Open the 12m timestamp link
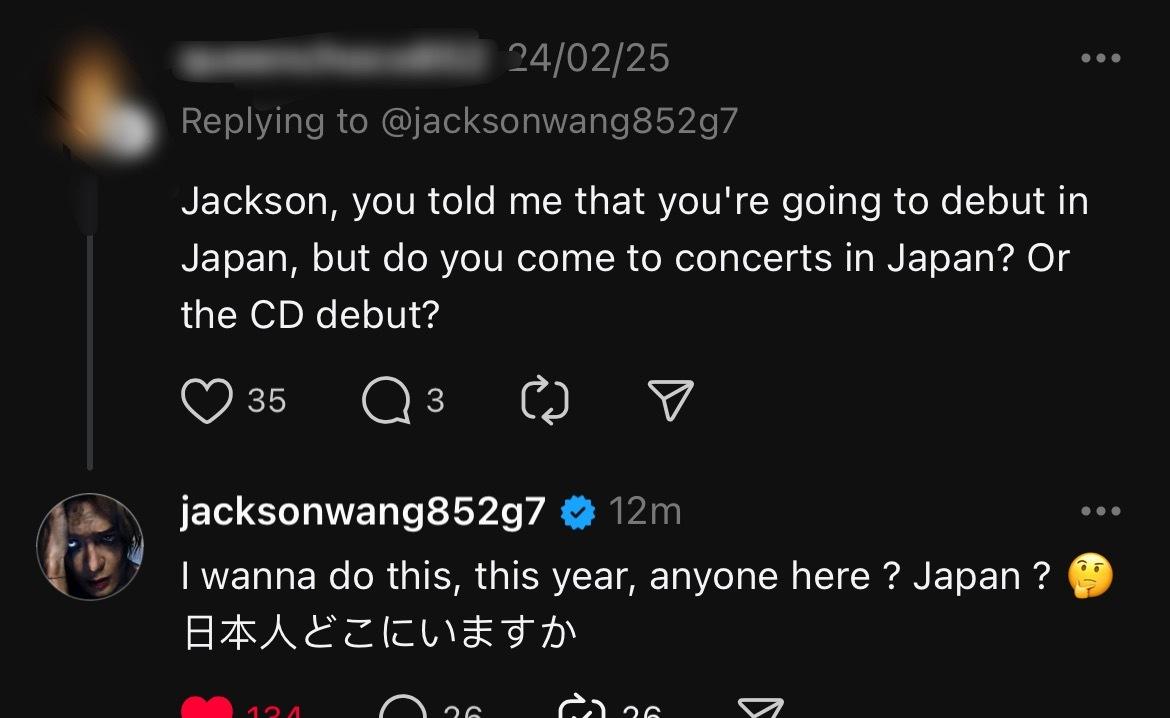The image size is (1170, 718). coord(645,512)
